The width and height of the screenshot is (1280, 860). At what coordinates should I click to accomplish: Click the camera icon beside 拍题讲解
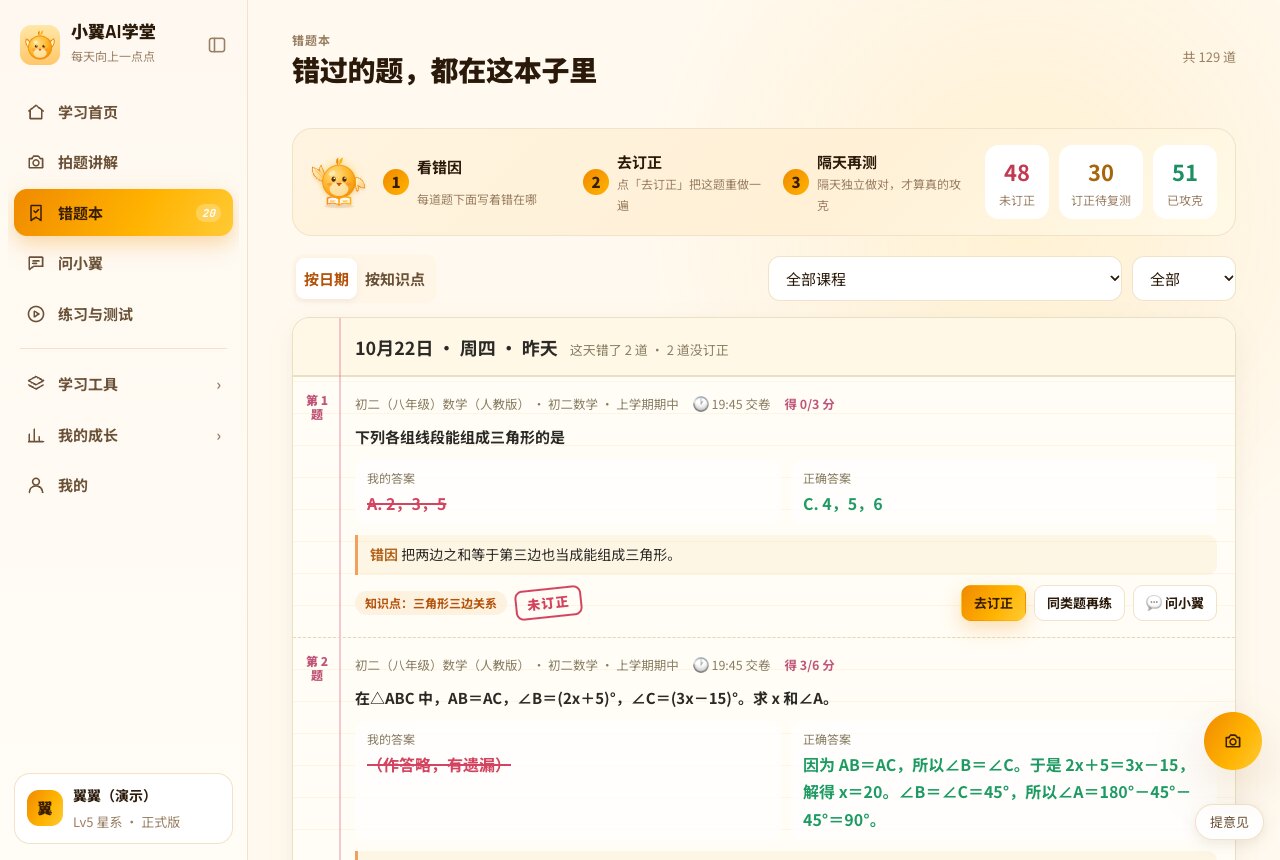(x=36, y=162)
